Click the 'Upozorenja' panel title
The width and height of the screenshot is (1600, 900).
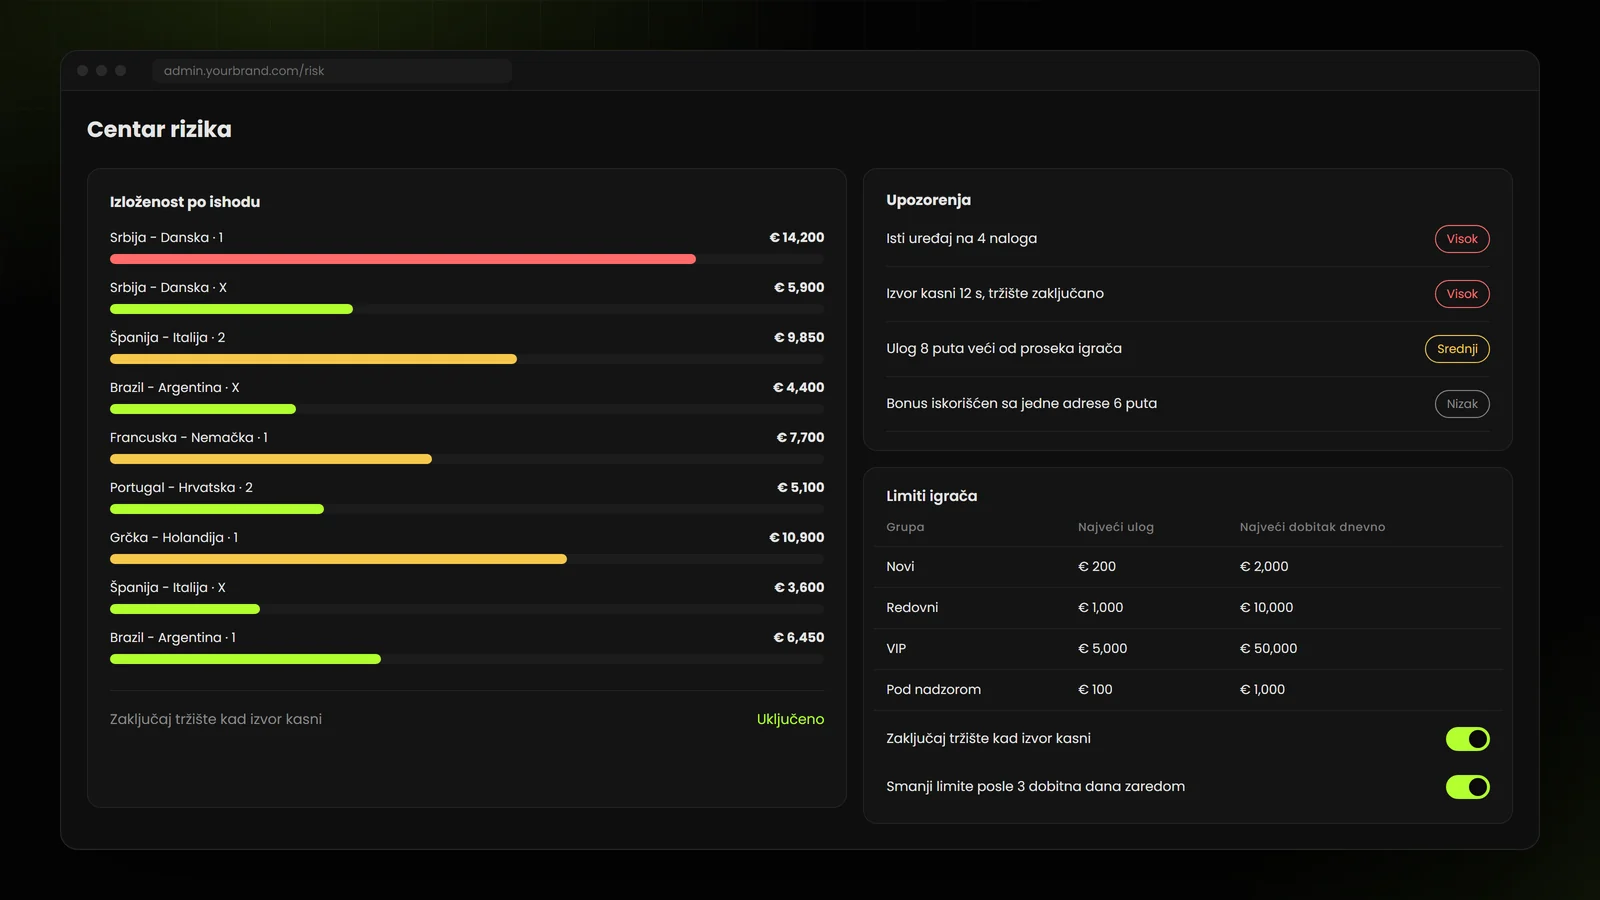[x=928, y=200]
